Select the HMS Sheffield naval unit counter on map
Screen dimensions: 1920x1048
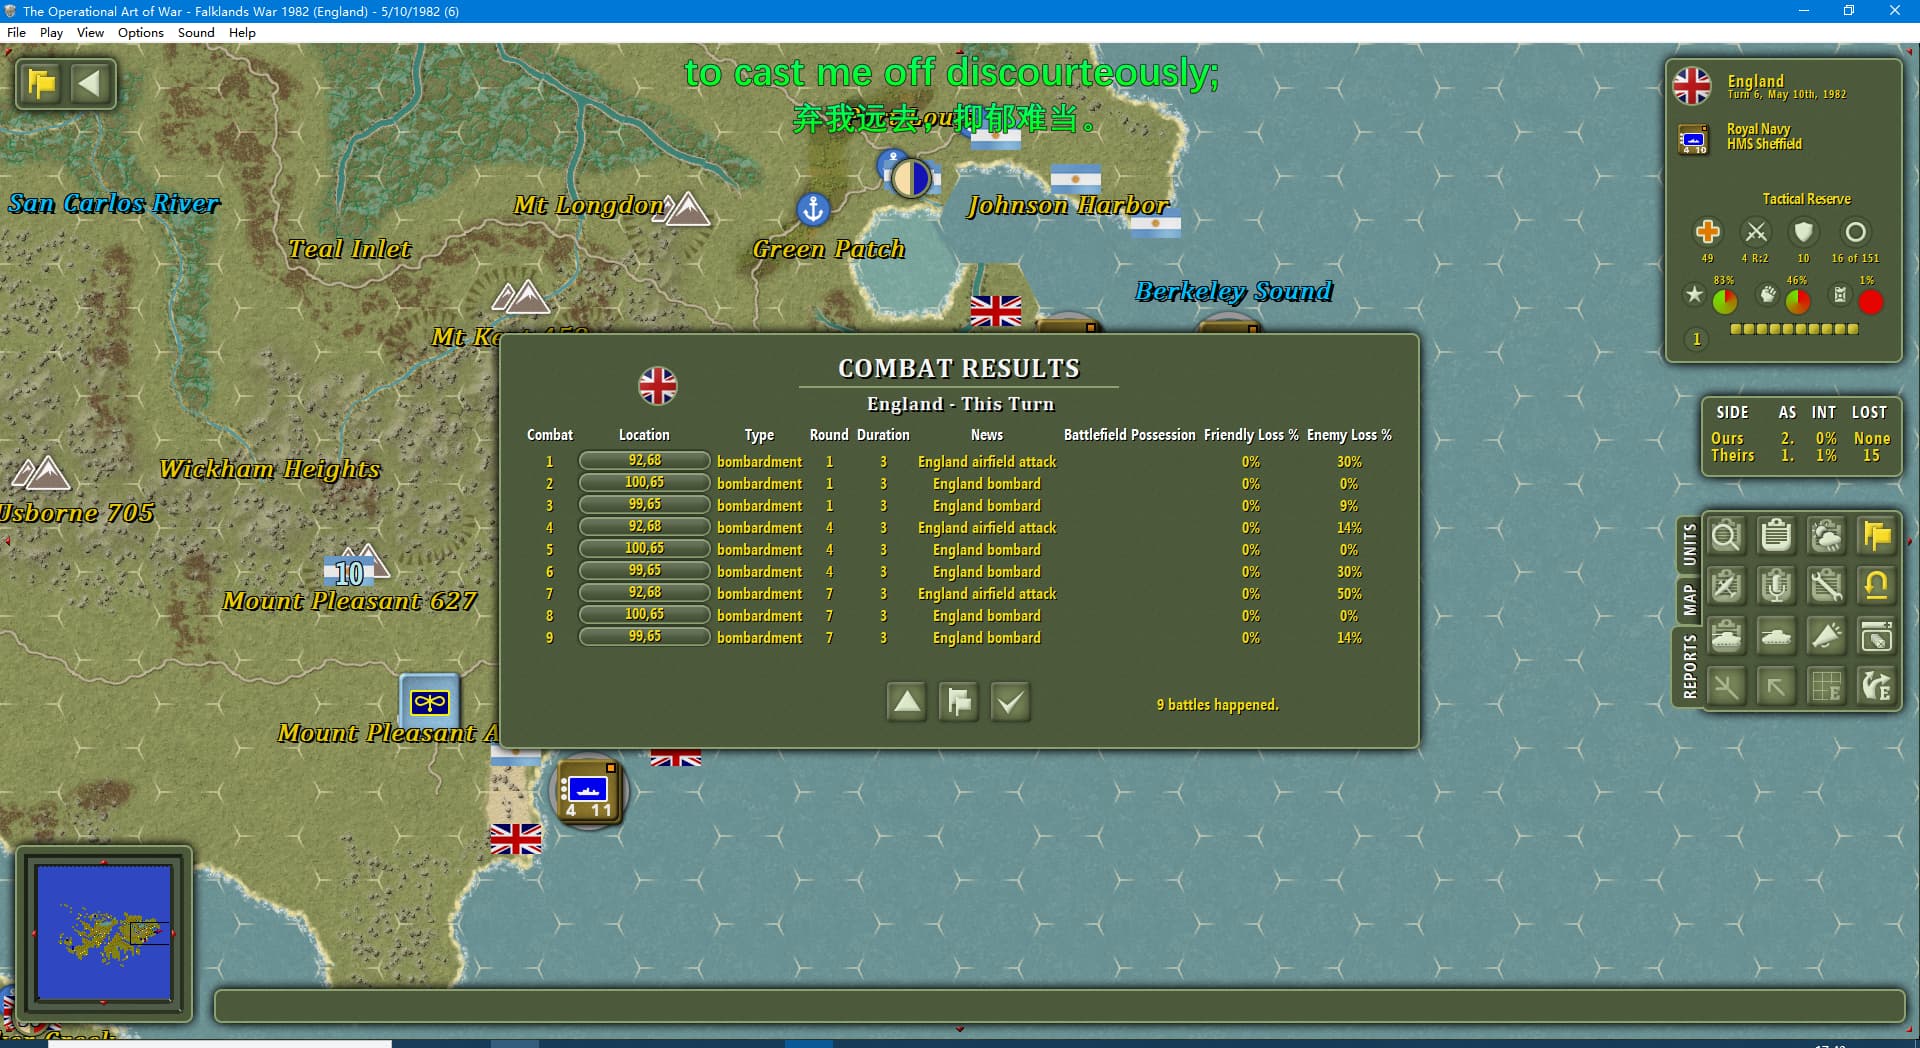pos(589,789)
